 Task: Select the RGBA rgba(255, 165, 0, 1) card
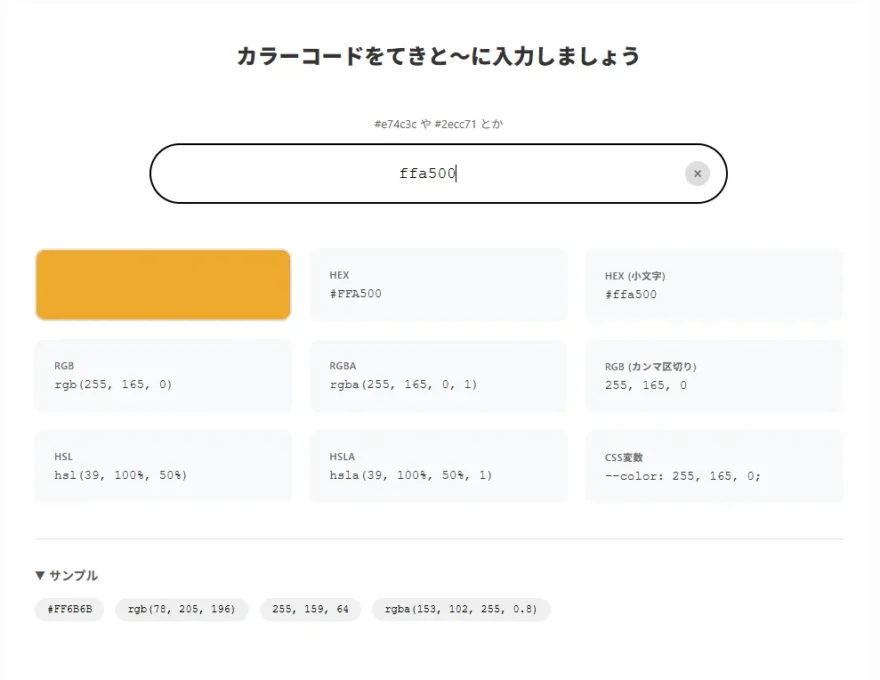438,375
